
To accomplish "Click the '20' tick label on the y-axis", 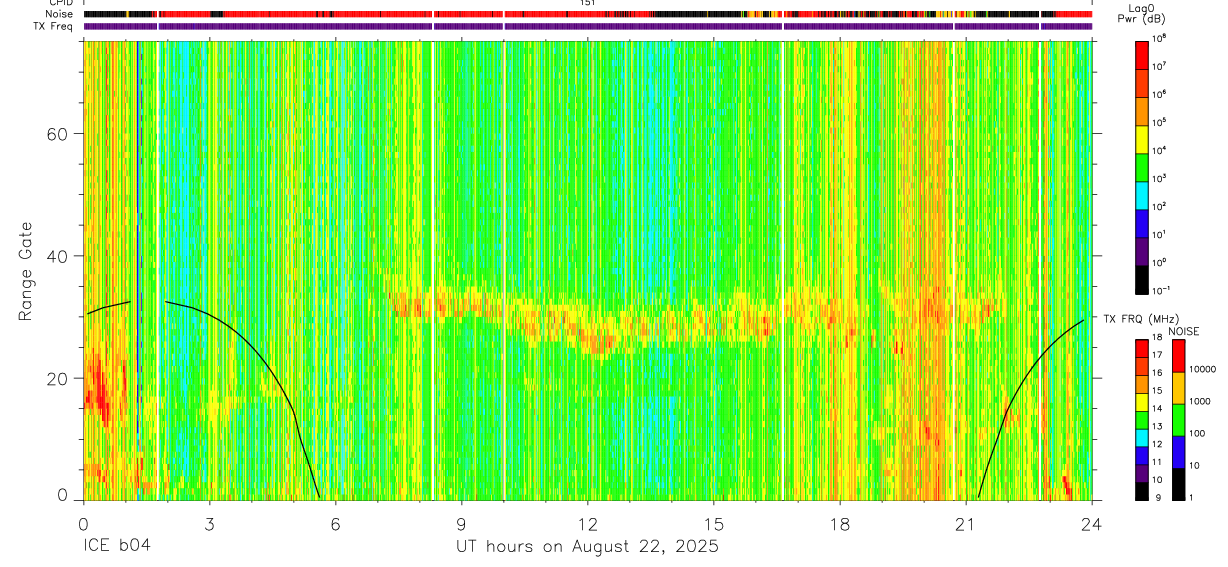I will pyautogui.click(x=57, y=378).
